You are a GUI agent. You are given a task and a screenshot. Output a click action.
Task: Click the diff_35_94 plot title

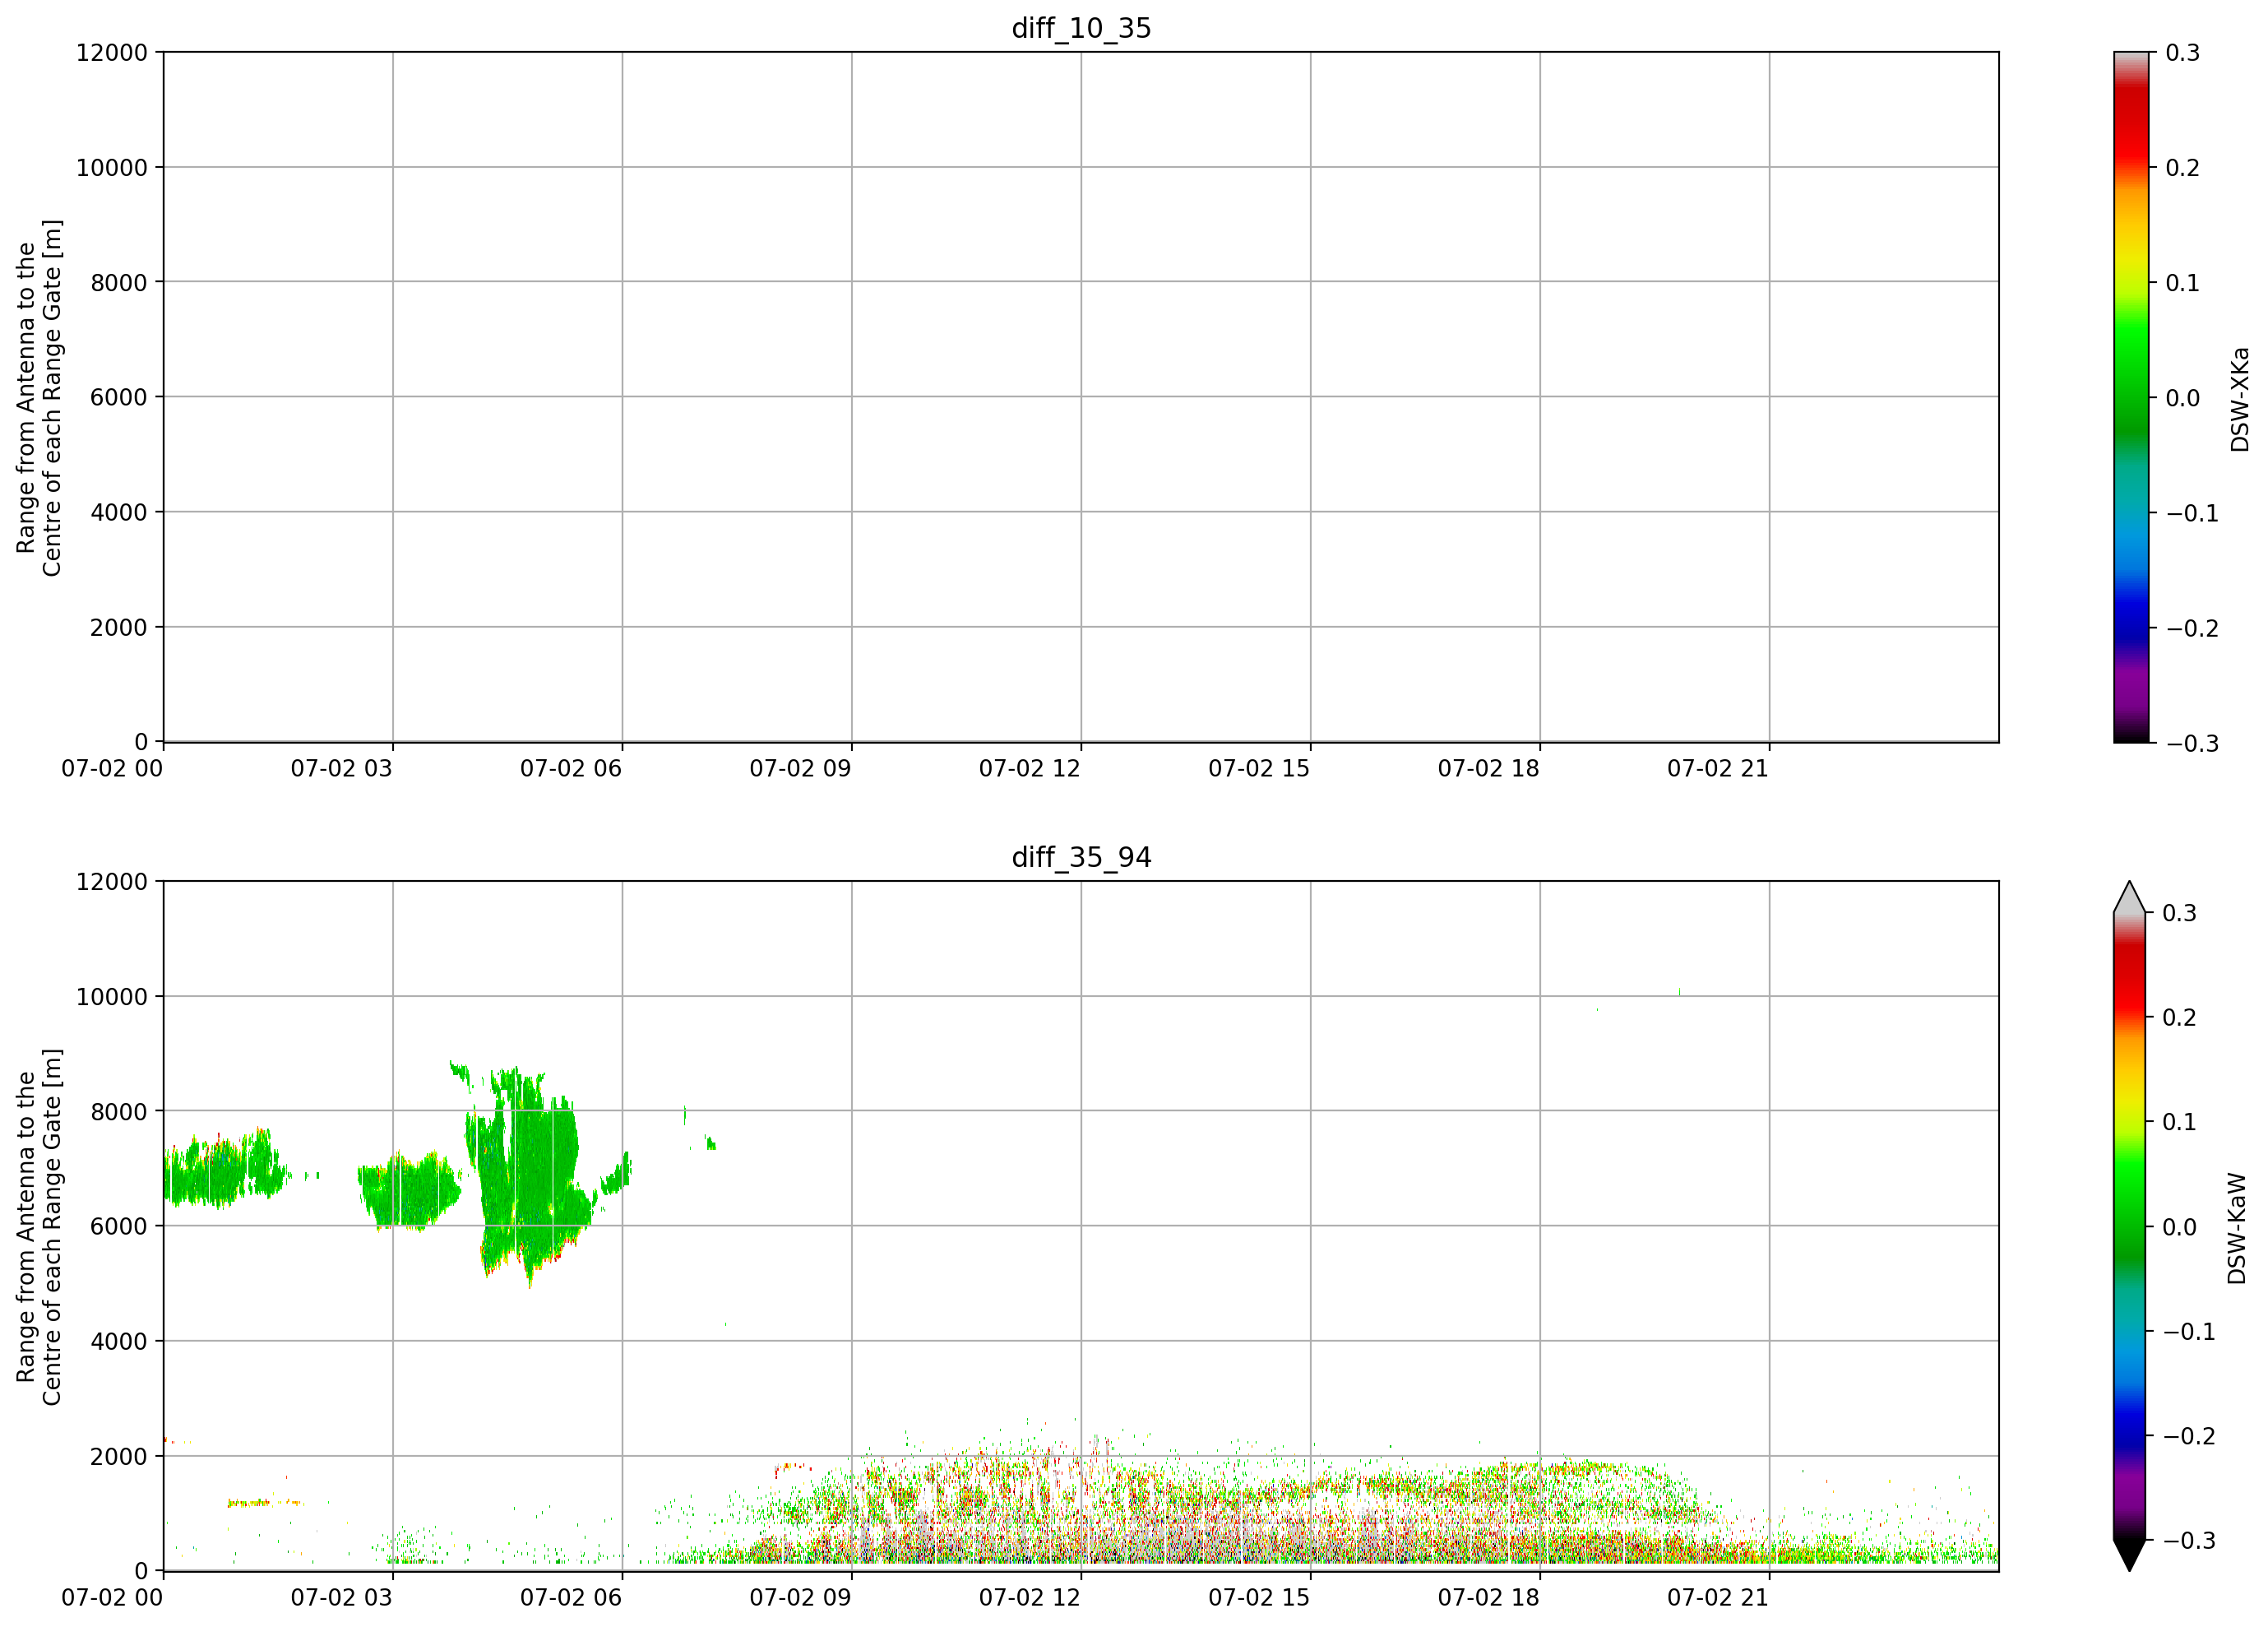1081,857
